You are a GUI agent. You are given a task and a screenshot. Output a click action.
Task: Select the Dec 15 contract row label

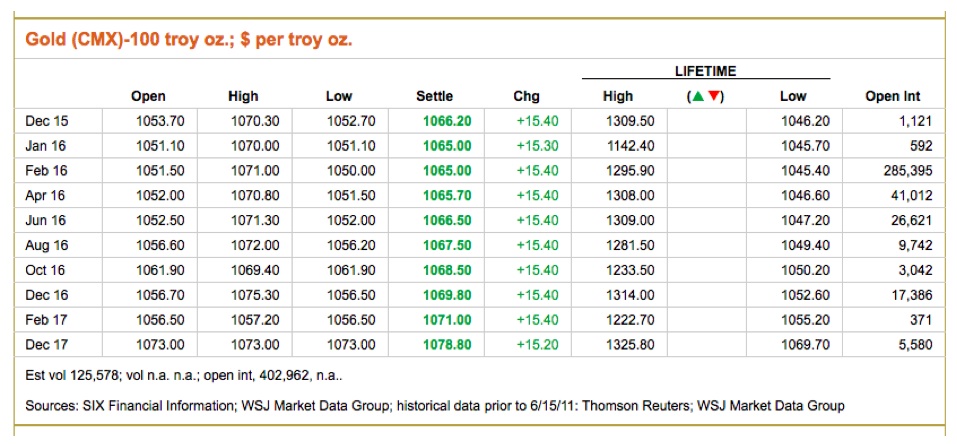45,121
